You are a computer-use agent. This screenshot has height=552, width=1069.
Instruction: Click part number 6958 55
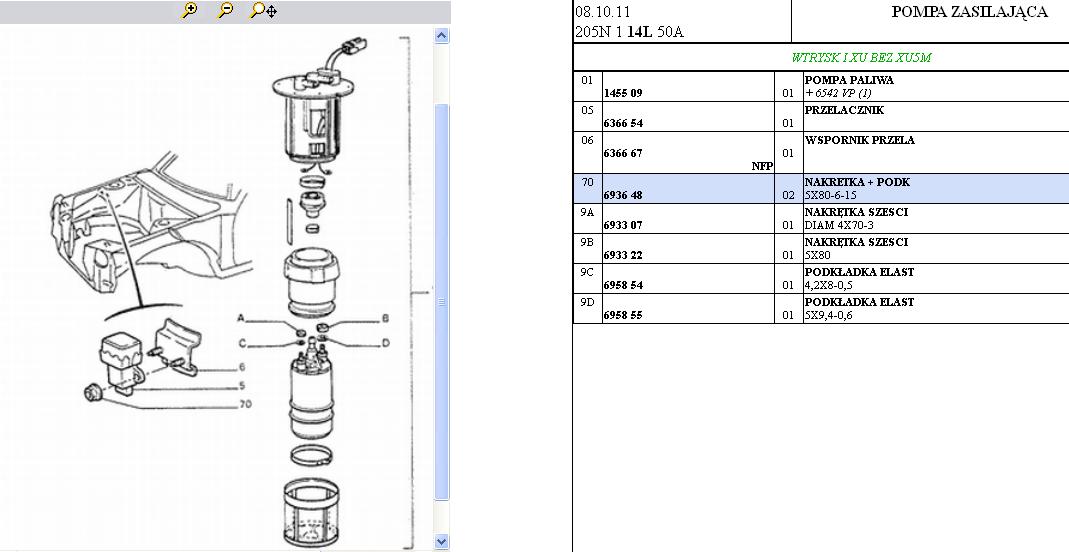click(623, 315)
